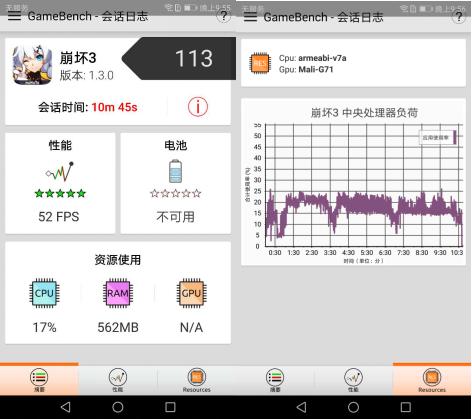Image resolution: width=472 pixels, height=419 pixels.
Task: Tap the 资源使用 section heading
Action: [x=118, y=260]
